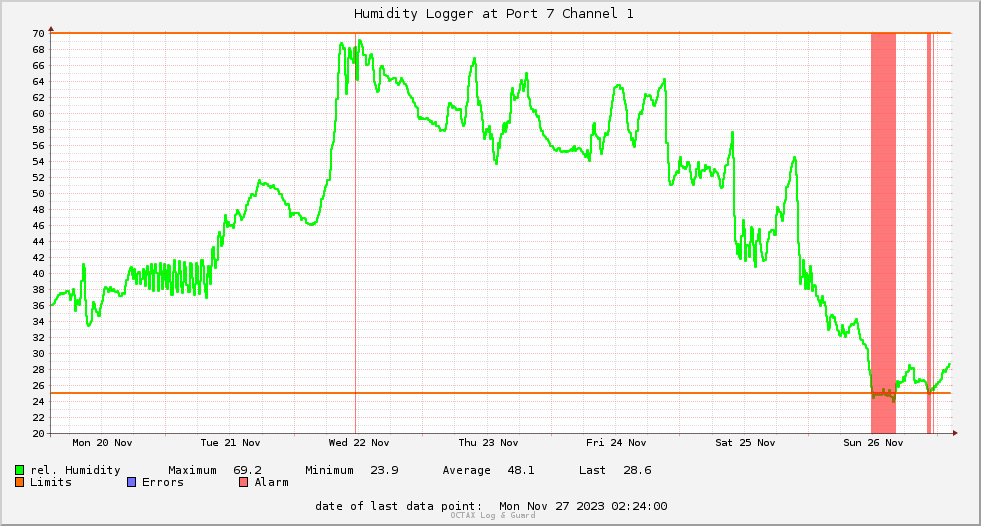Image resolution: width=981 pixels, height=526 pixels.
Task: Click the y-axis label 36
Action: (39, 305)
